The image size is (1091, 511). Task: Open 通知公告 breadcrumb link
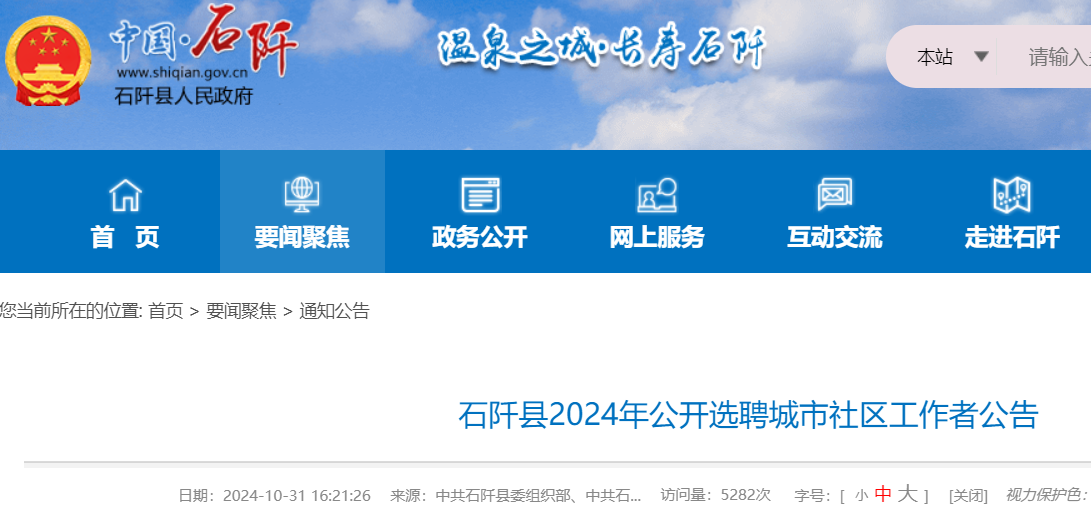(x=334, y=311)
